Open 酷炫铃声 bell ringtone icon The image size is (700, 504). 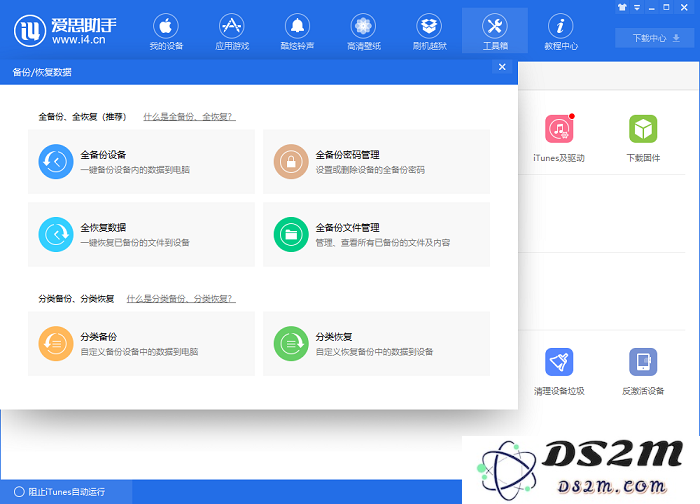(x=297, y=26)
